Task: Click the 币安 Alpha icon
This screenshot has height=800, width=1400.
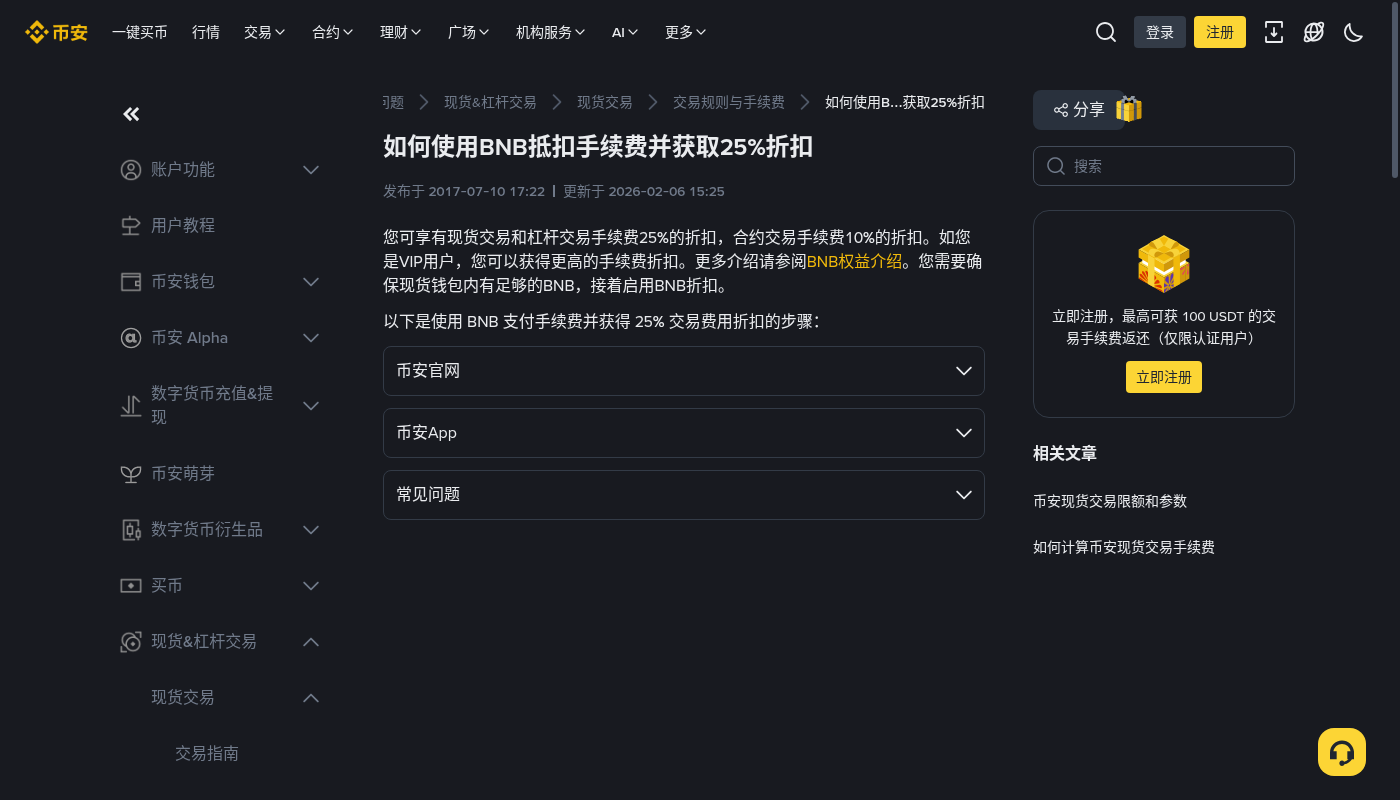Action: tap(131, 338)
